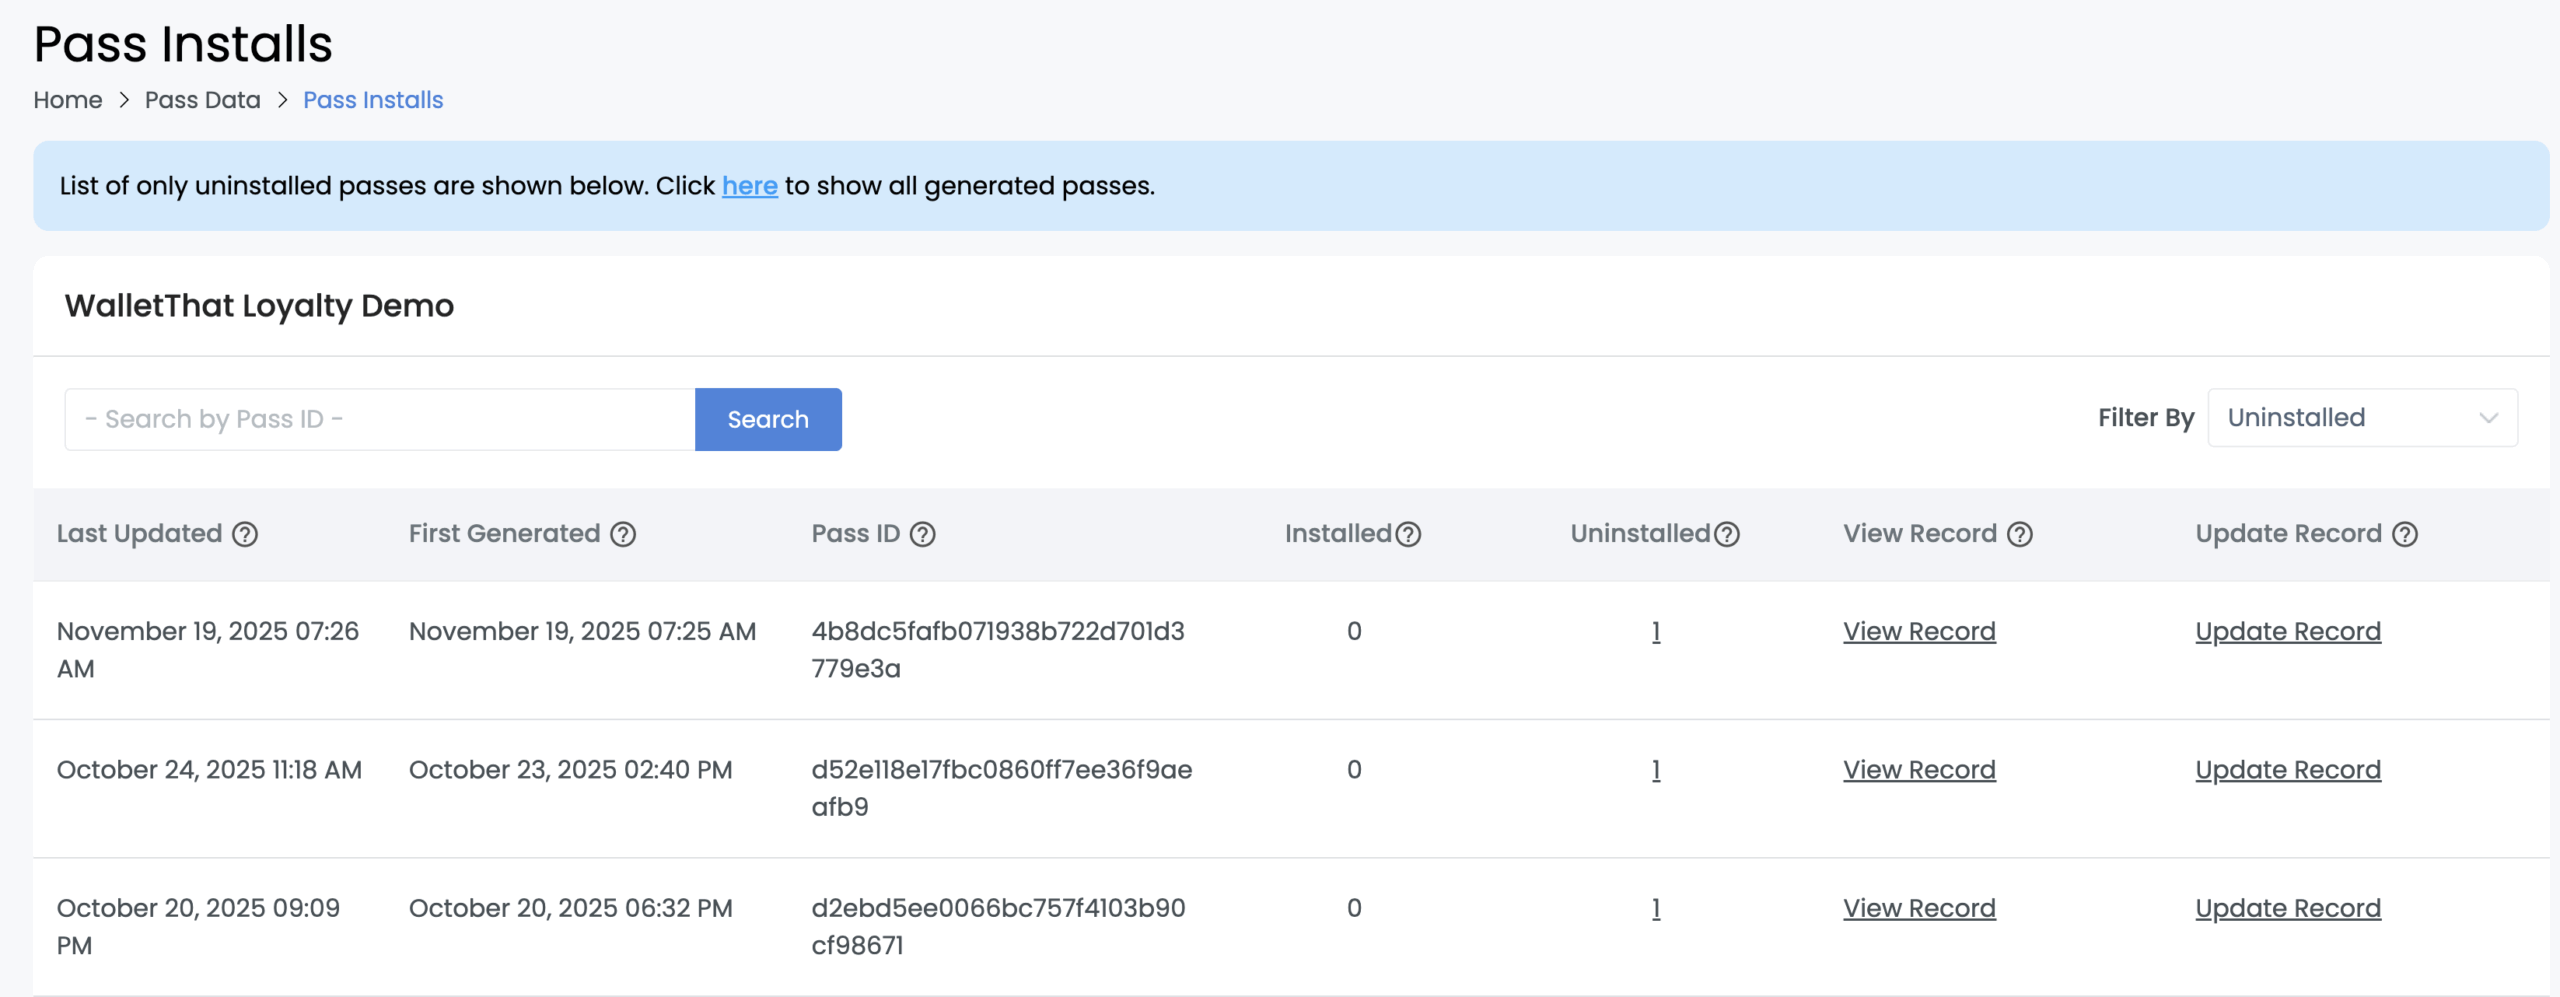This screenshot has width=2560, height=997.
Task: Click help icon next to Pass ID
Action: [x=922, y=534]
